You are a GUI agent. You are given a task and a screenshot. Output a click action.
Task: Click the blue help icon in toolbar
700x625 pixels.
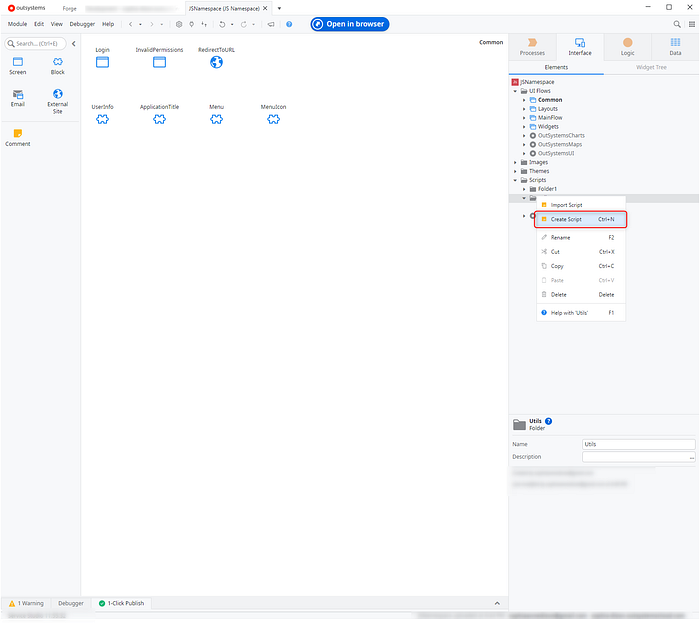click(289, 24)
